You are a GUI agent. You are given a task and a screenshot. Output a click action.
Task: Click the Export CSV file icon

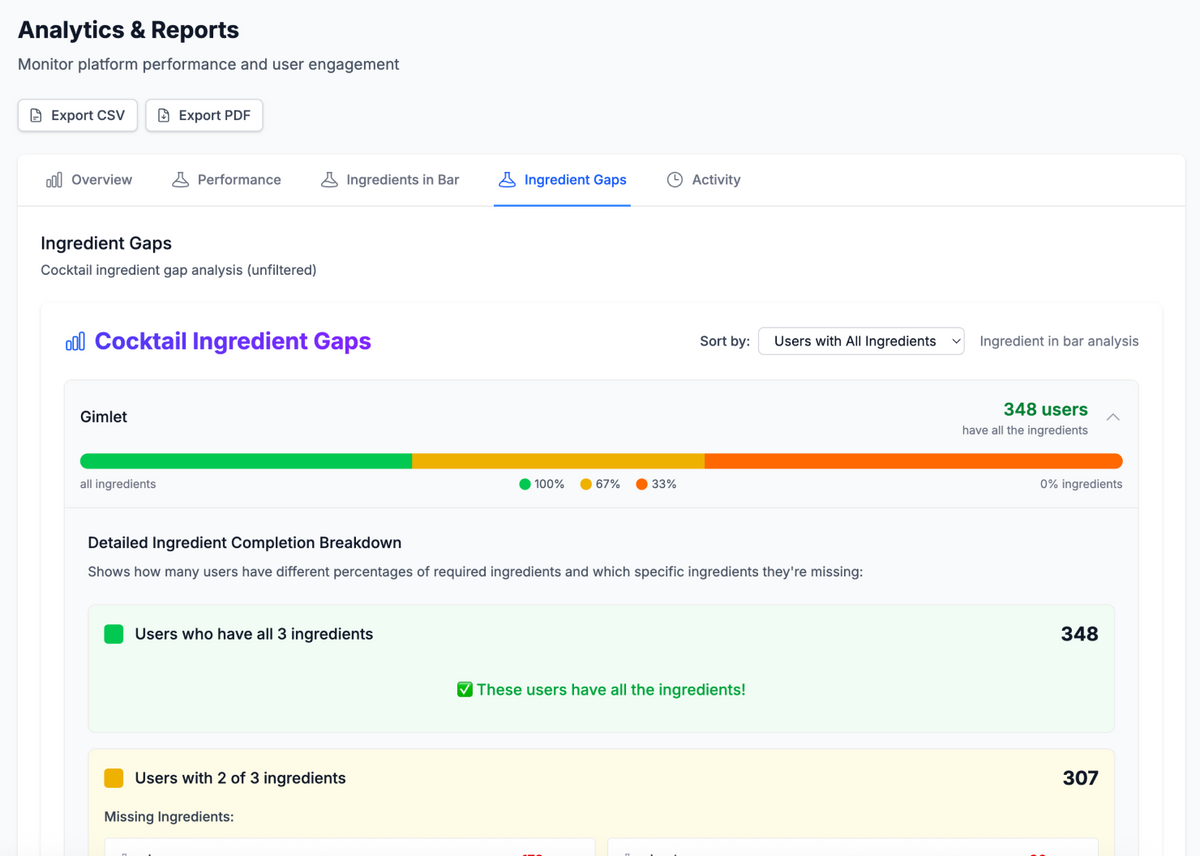pyautogui.click(x=36, y=115)
